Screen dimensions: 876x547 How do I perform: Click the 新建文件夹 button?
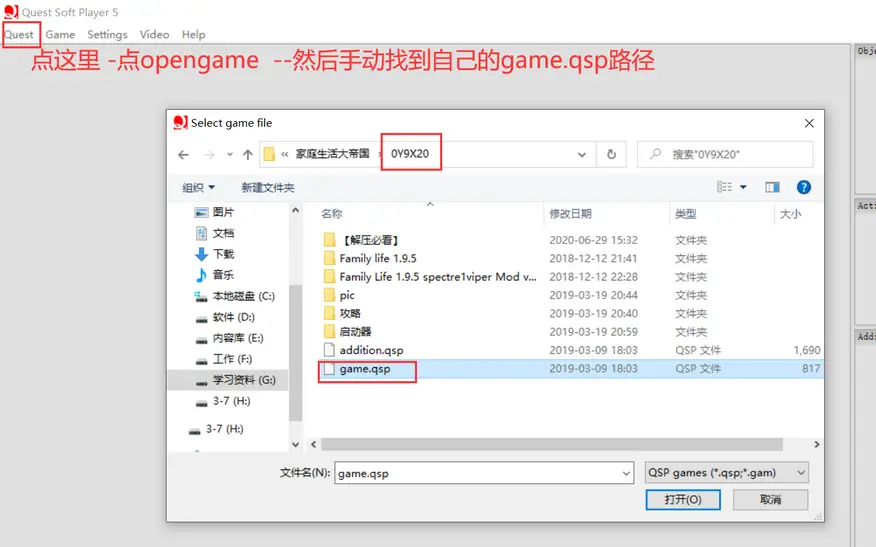click(x=267, y=187)
